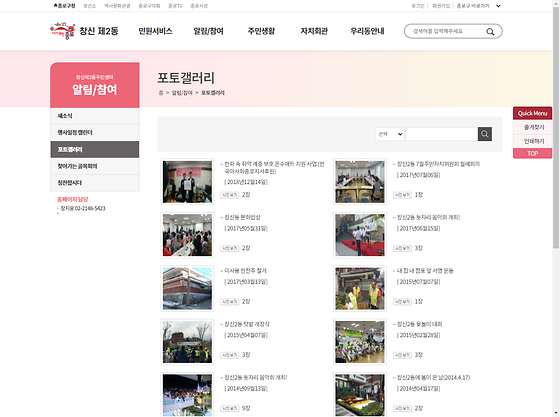560x417 pixels.
Task: Select 행사일정 캘린더 in the sidebar
Action: click(x=95, y=132)
